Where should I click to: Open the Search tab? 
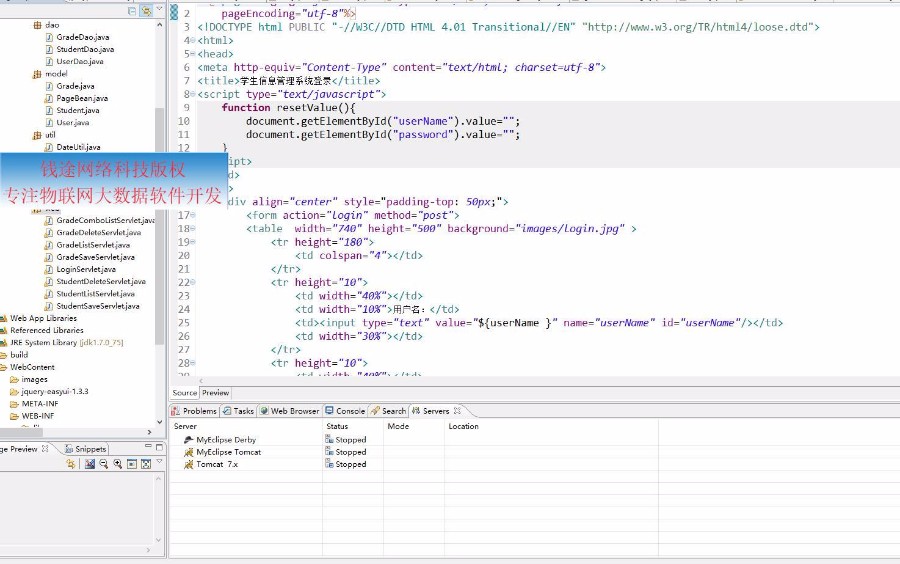tap(389, 411)
